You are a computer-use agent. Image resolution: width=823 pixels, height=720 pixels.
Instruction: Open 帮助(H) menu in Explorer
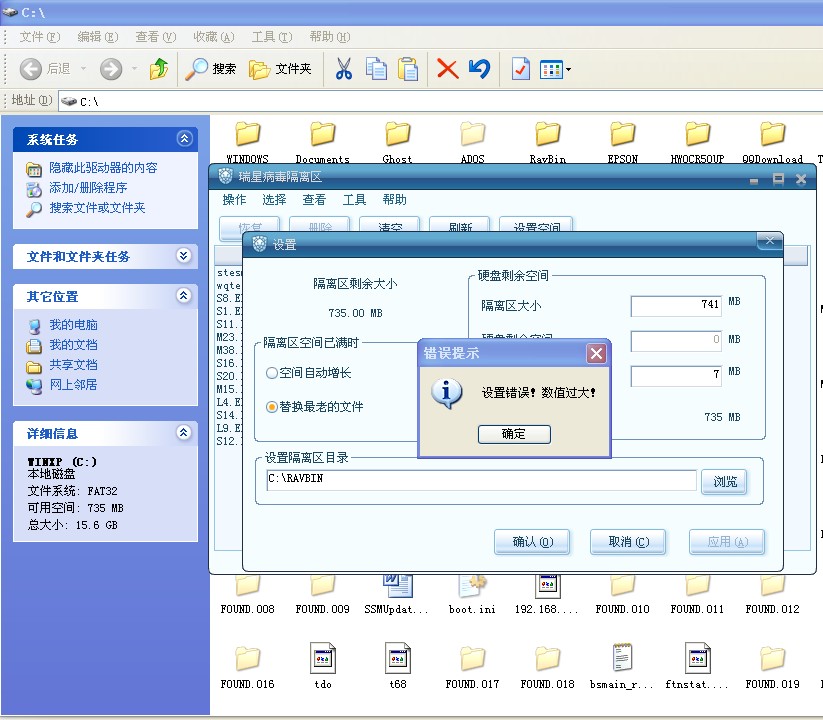click(330, 37)
